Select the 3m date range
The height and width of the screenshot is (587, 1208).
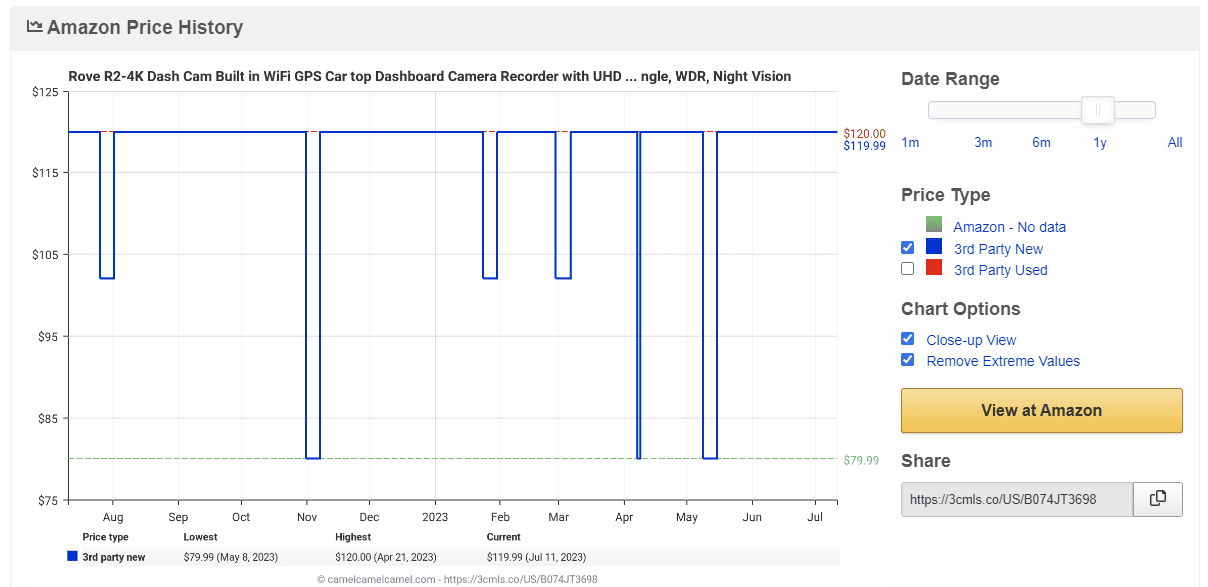983,142
